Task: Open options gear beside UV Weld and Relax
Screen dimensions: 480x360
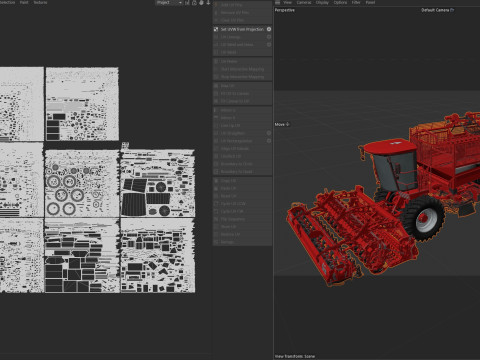Action: click(x=269, y=45)
